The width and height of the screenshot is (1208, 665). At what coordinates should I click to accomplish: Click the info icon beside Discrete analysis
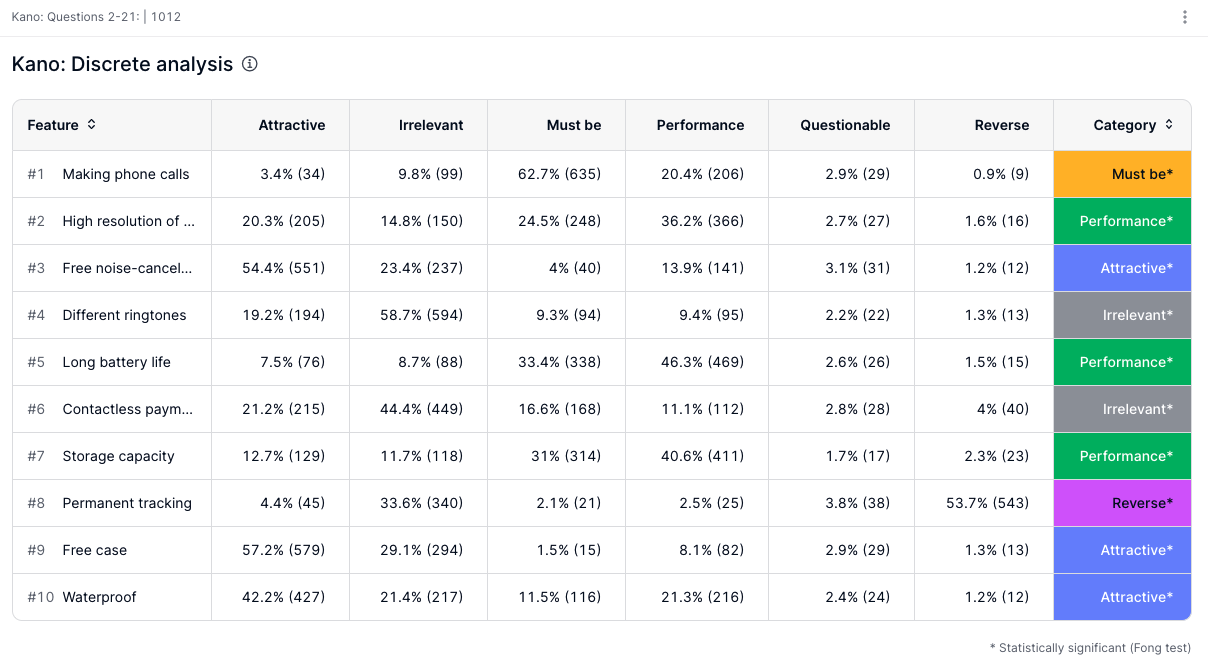coord(250,64)
